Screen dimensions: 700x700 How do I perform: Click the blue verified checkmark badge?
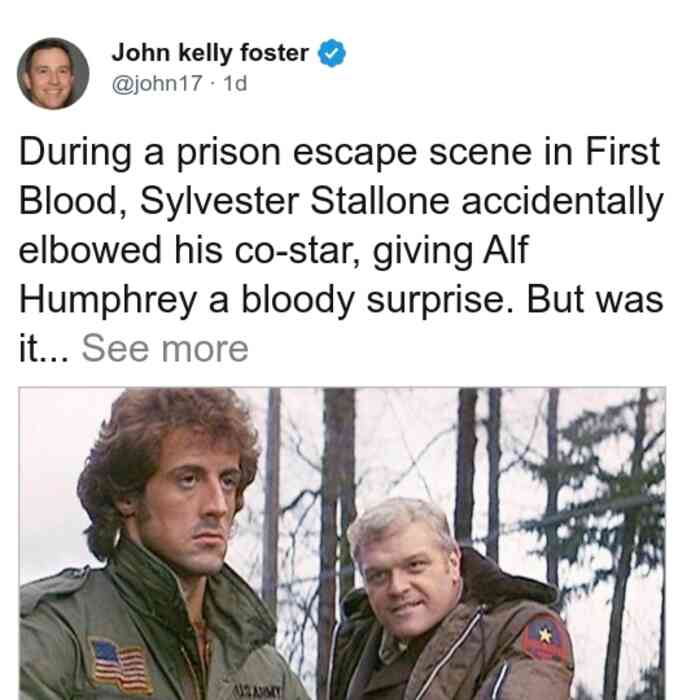point(331,53)
